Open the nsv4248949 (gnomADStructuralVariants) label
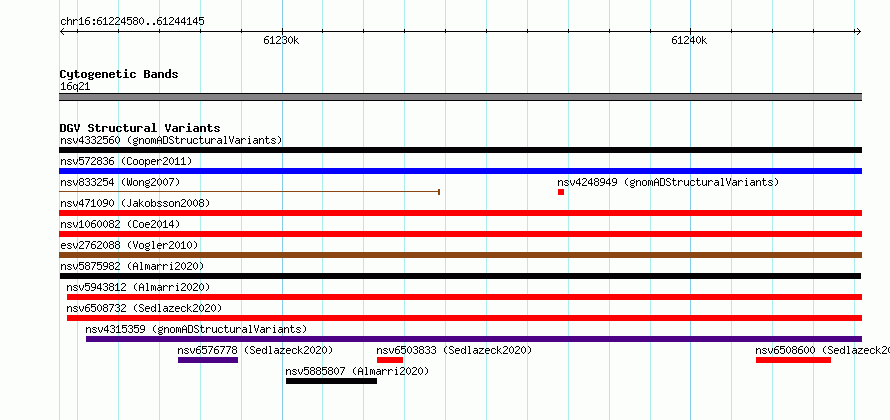890x420 pixels. click(x=668, y=182)
